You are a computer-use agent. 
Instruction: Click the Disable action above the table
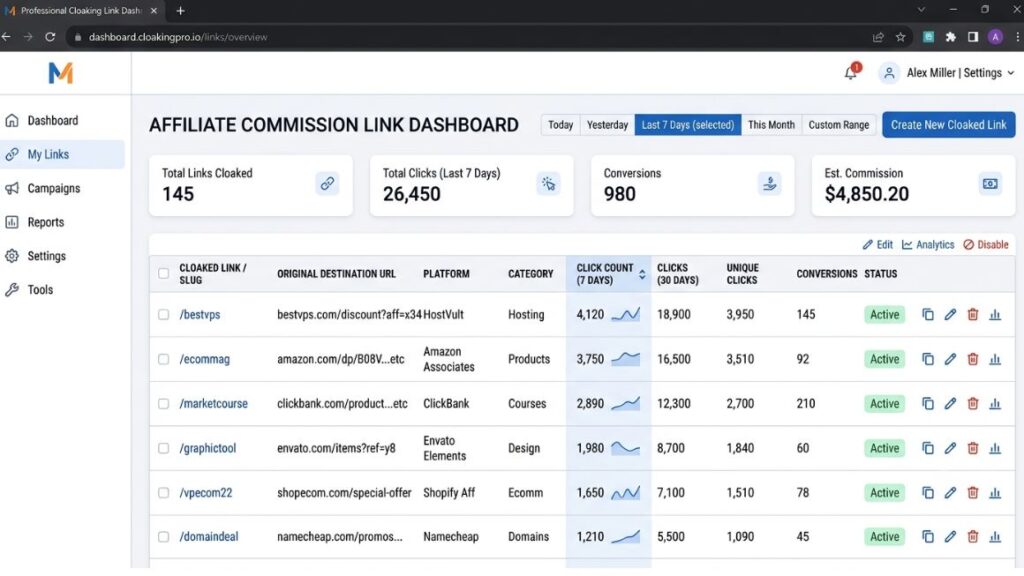click(985, 245)
